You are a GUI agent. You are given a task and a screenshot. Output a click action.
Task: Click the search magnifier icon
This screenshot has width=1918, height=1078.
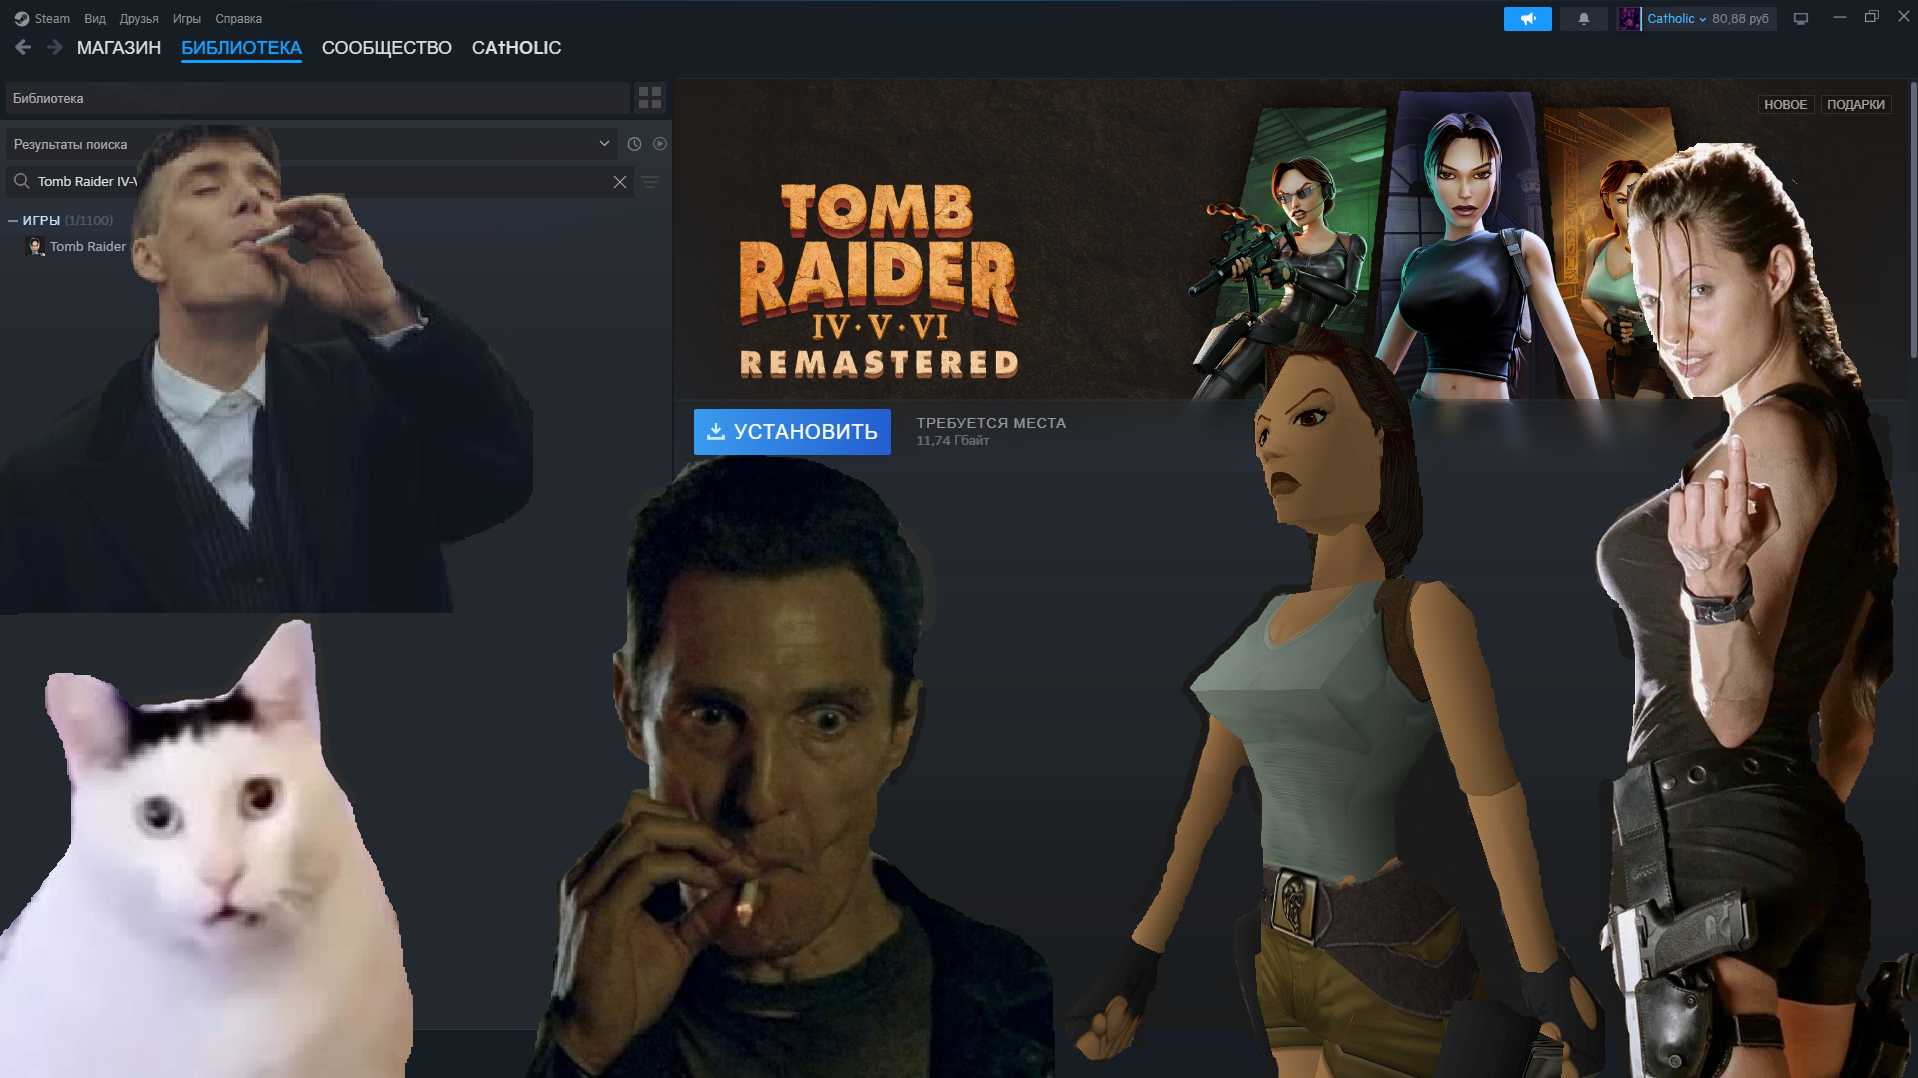pyautogui.click(x=21, y=181)
